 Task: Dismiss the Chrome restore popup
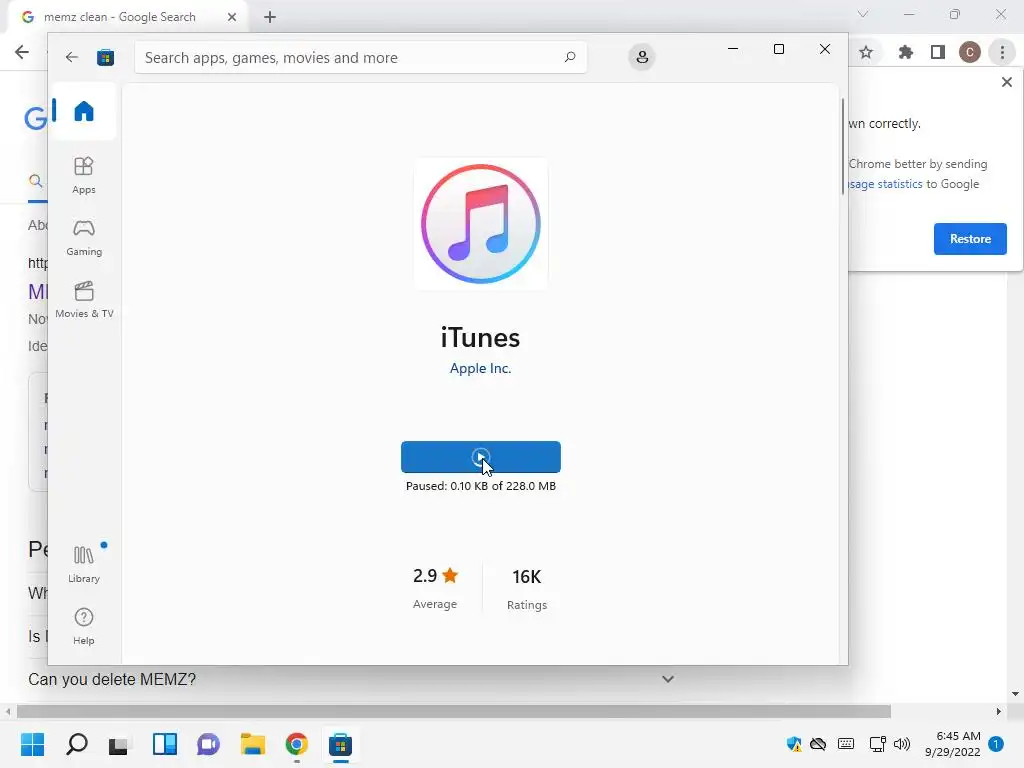(x=1006, y=82)
